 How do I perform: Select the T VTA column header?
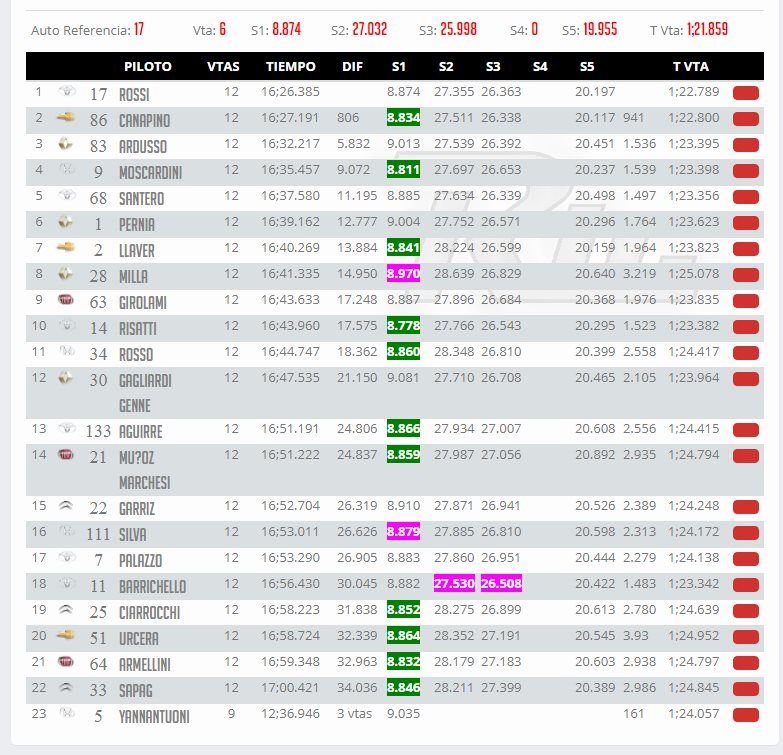point(691,66)
